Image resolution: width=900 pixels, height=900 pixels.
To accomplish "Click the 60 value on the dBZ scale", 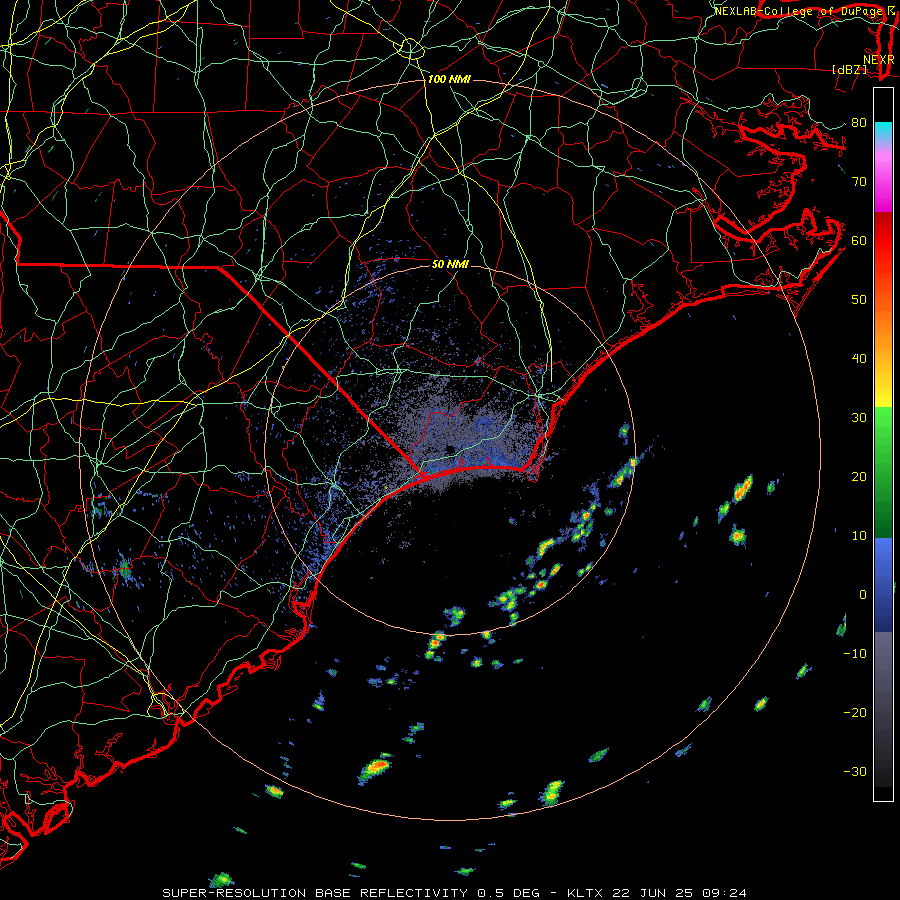I will 859,240.
